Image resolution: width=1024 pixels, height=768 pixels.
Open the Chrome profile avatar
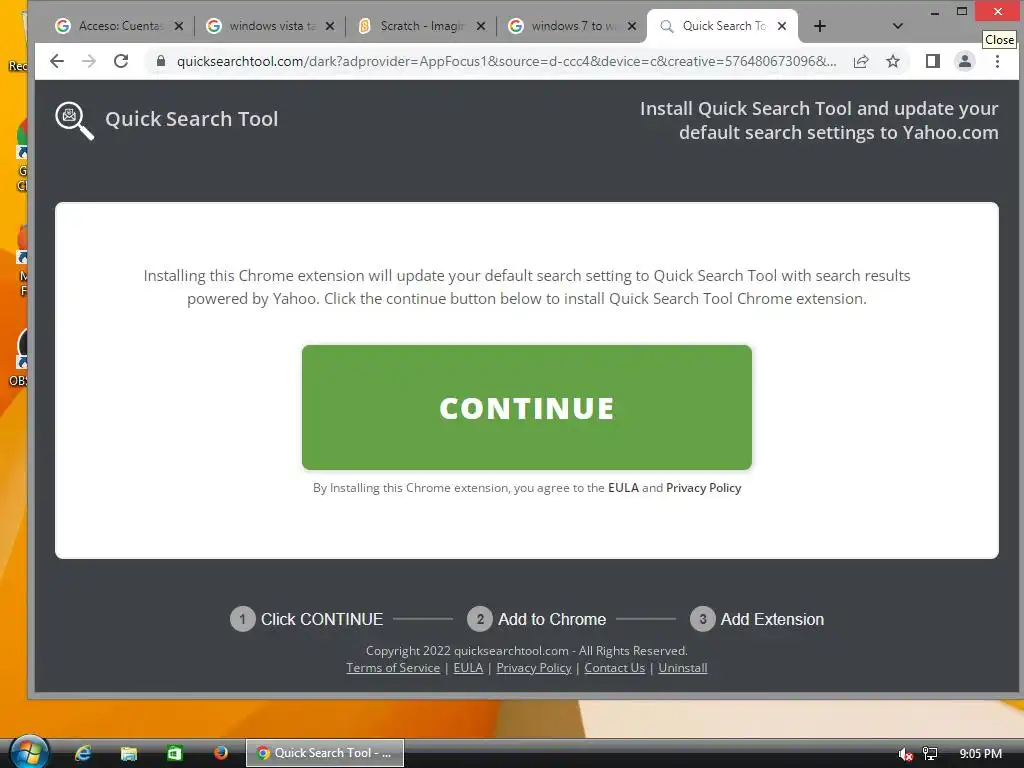965,61
